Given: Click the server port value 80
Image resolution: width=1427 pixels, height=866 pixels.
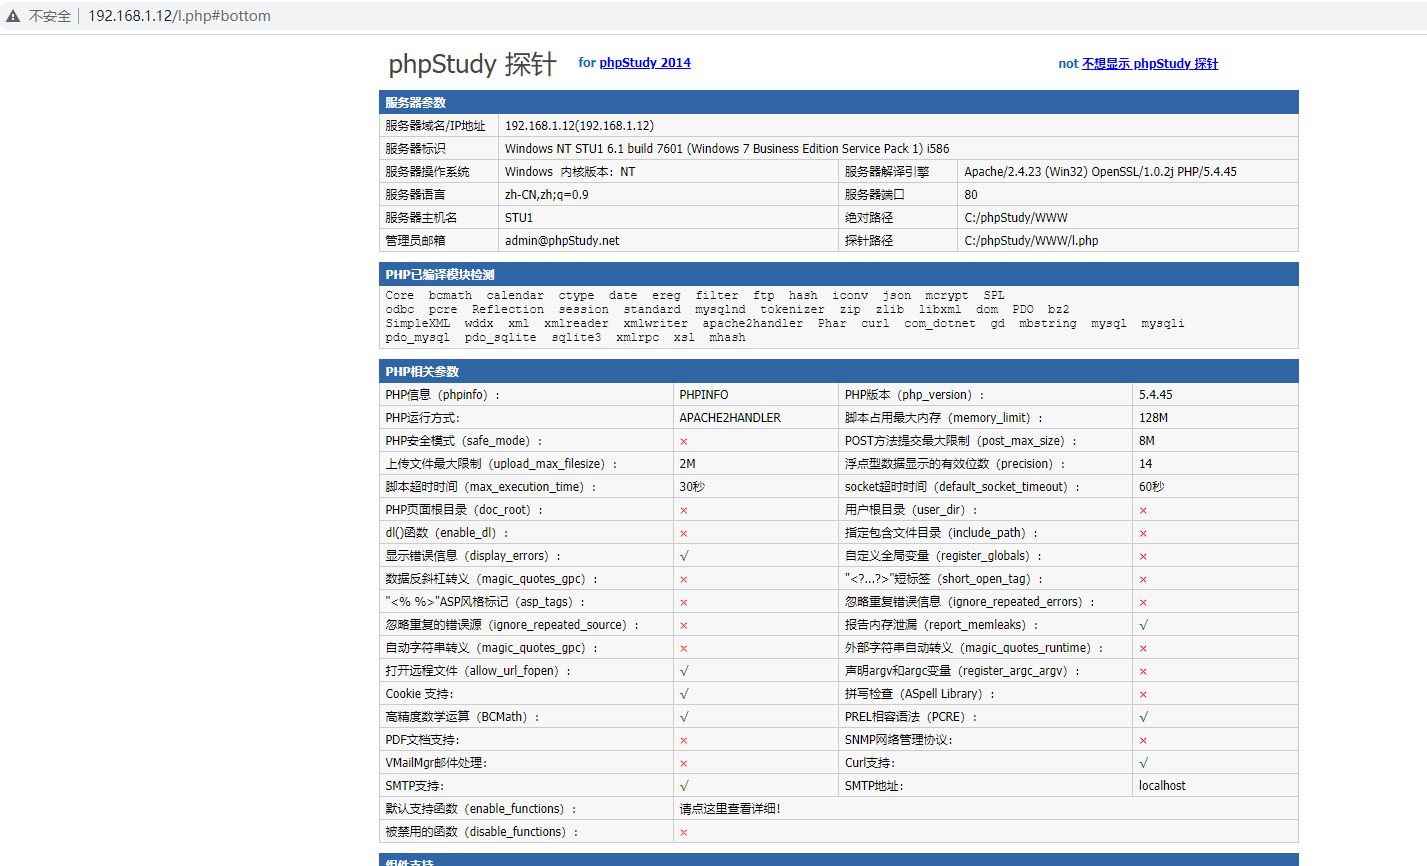Looking at the screenshot, I should tap(971, 195).
